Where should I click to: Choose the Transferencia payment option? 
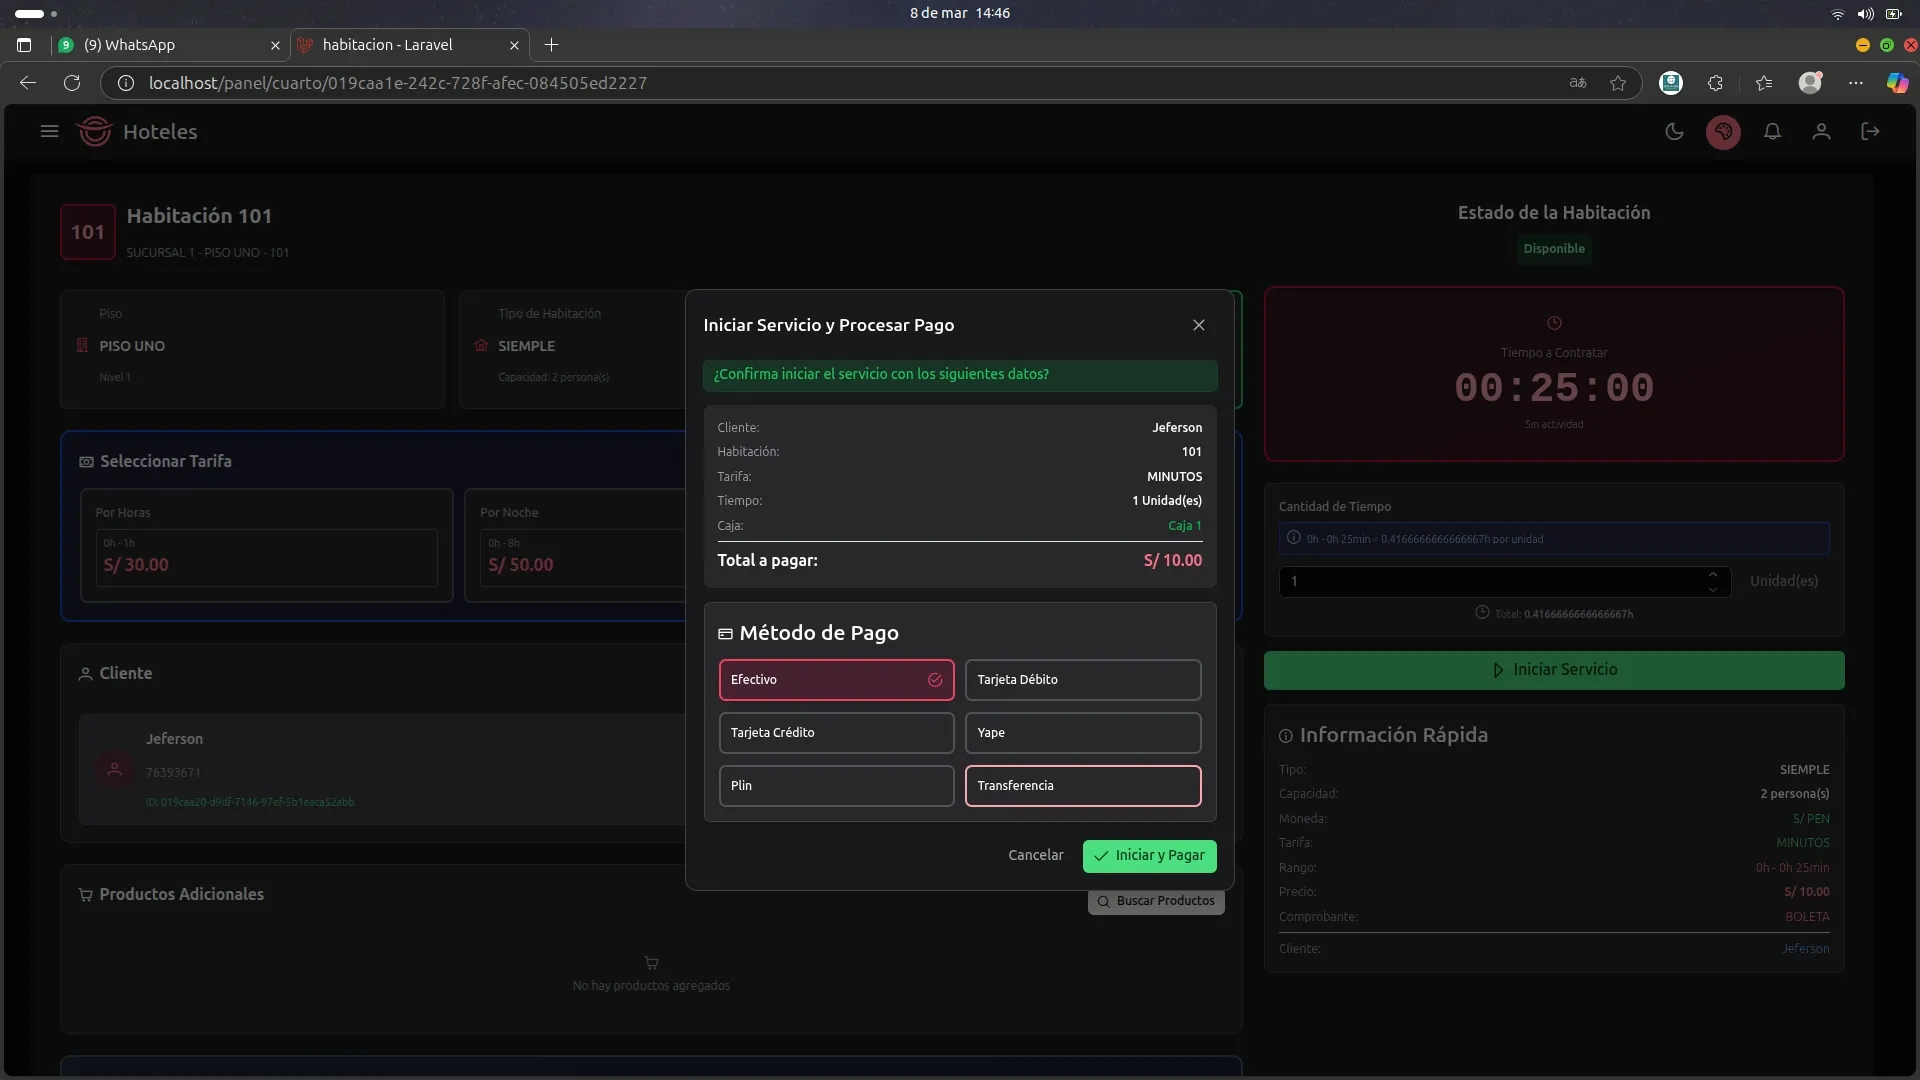(1082, 786)
